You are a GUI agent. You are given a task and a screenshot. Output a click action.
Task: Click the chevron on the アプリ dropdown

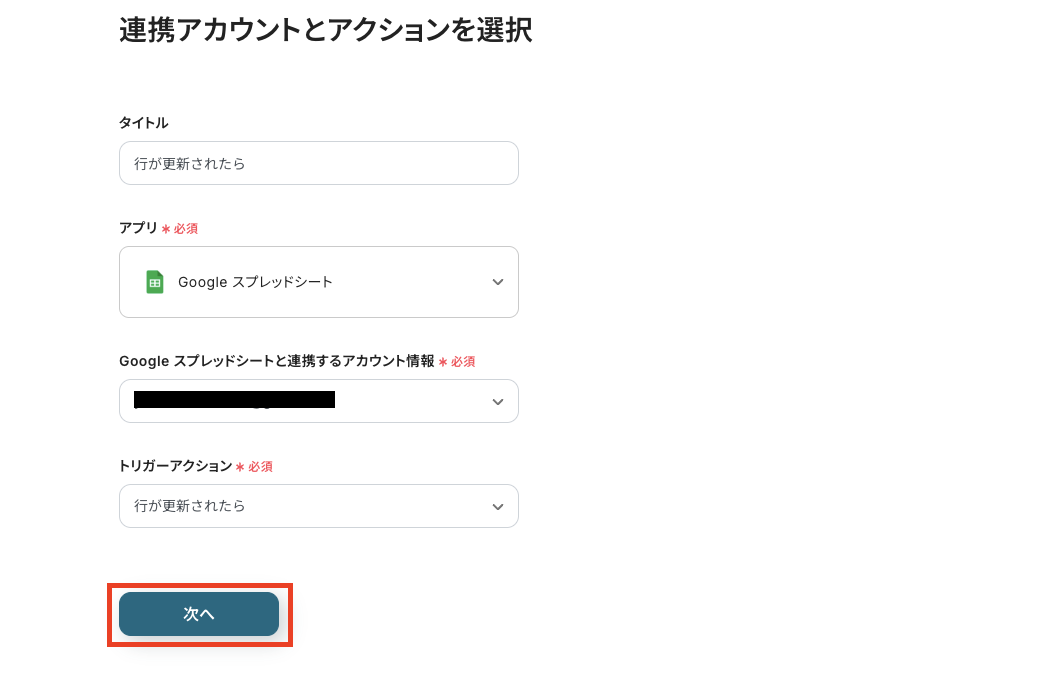[x=497, y=281]
